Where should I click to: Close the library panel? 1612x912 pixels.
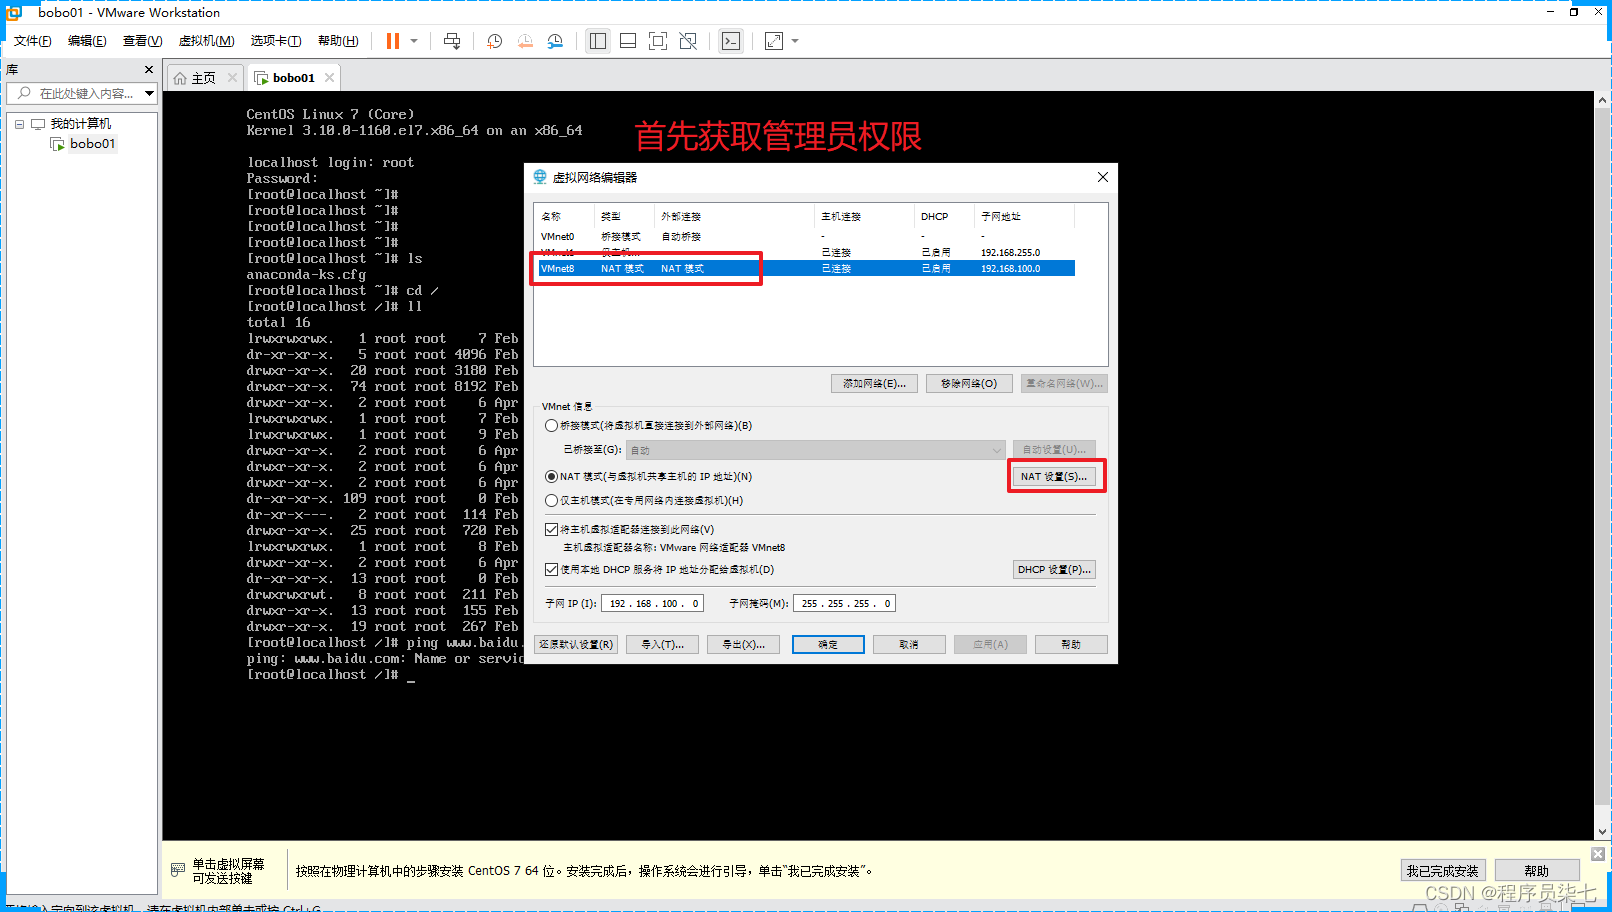149,69
